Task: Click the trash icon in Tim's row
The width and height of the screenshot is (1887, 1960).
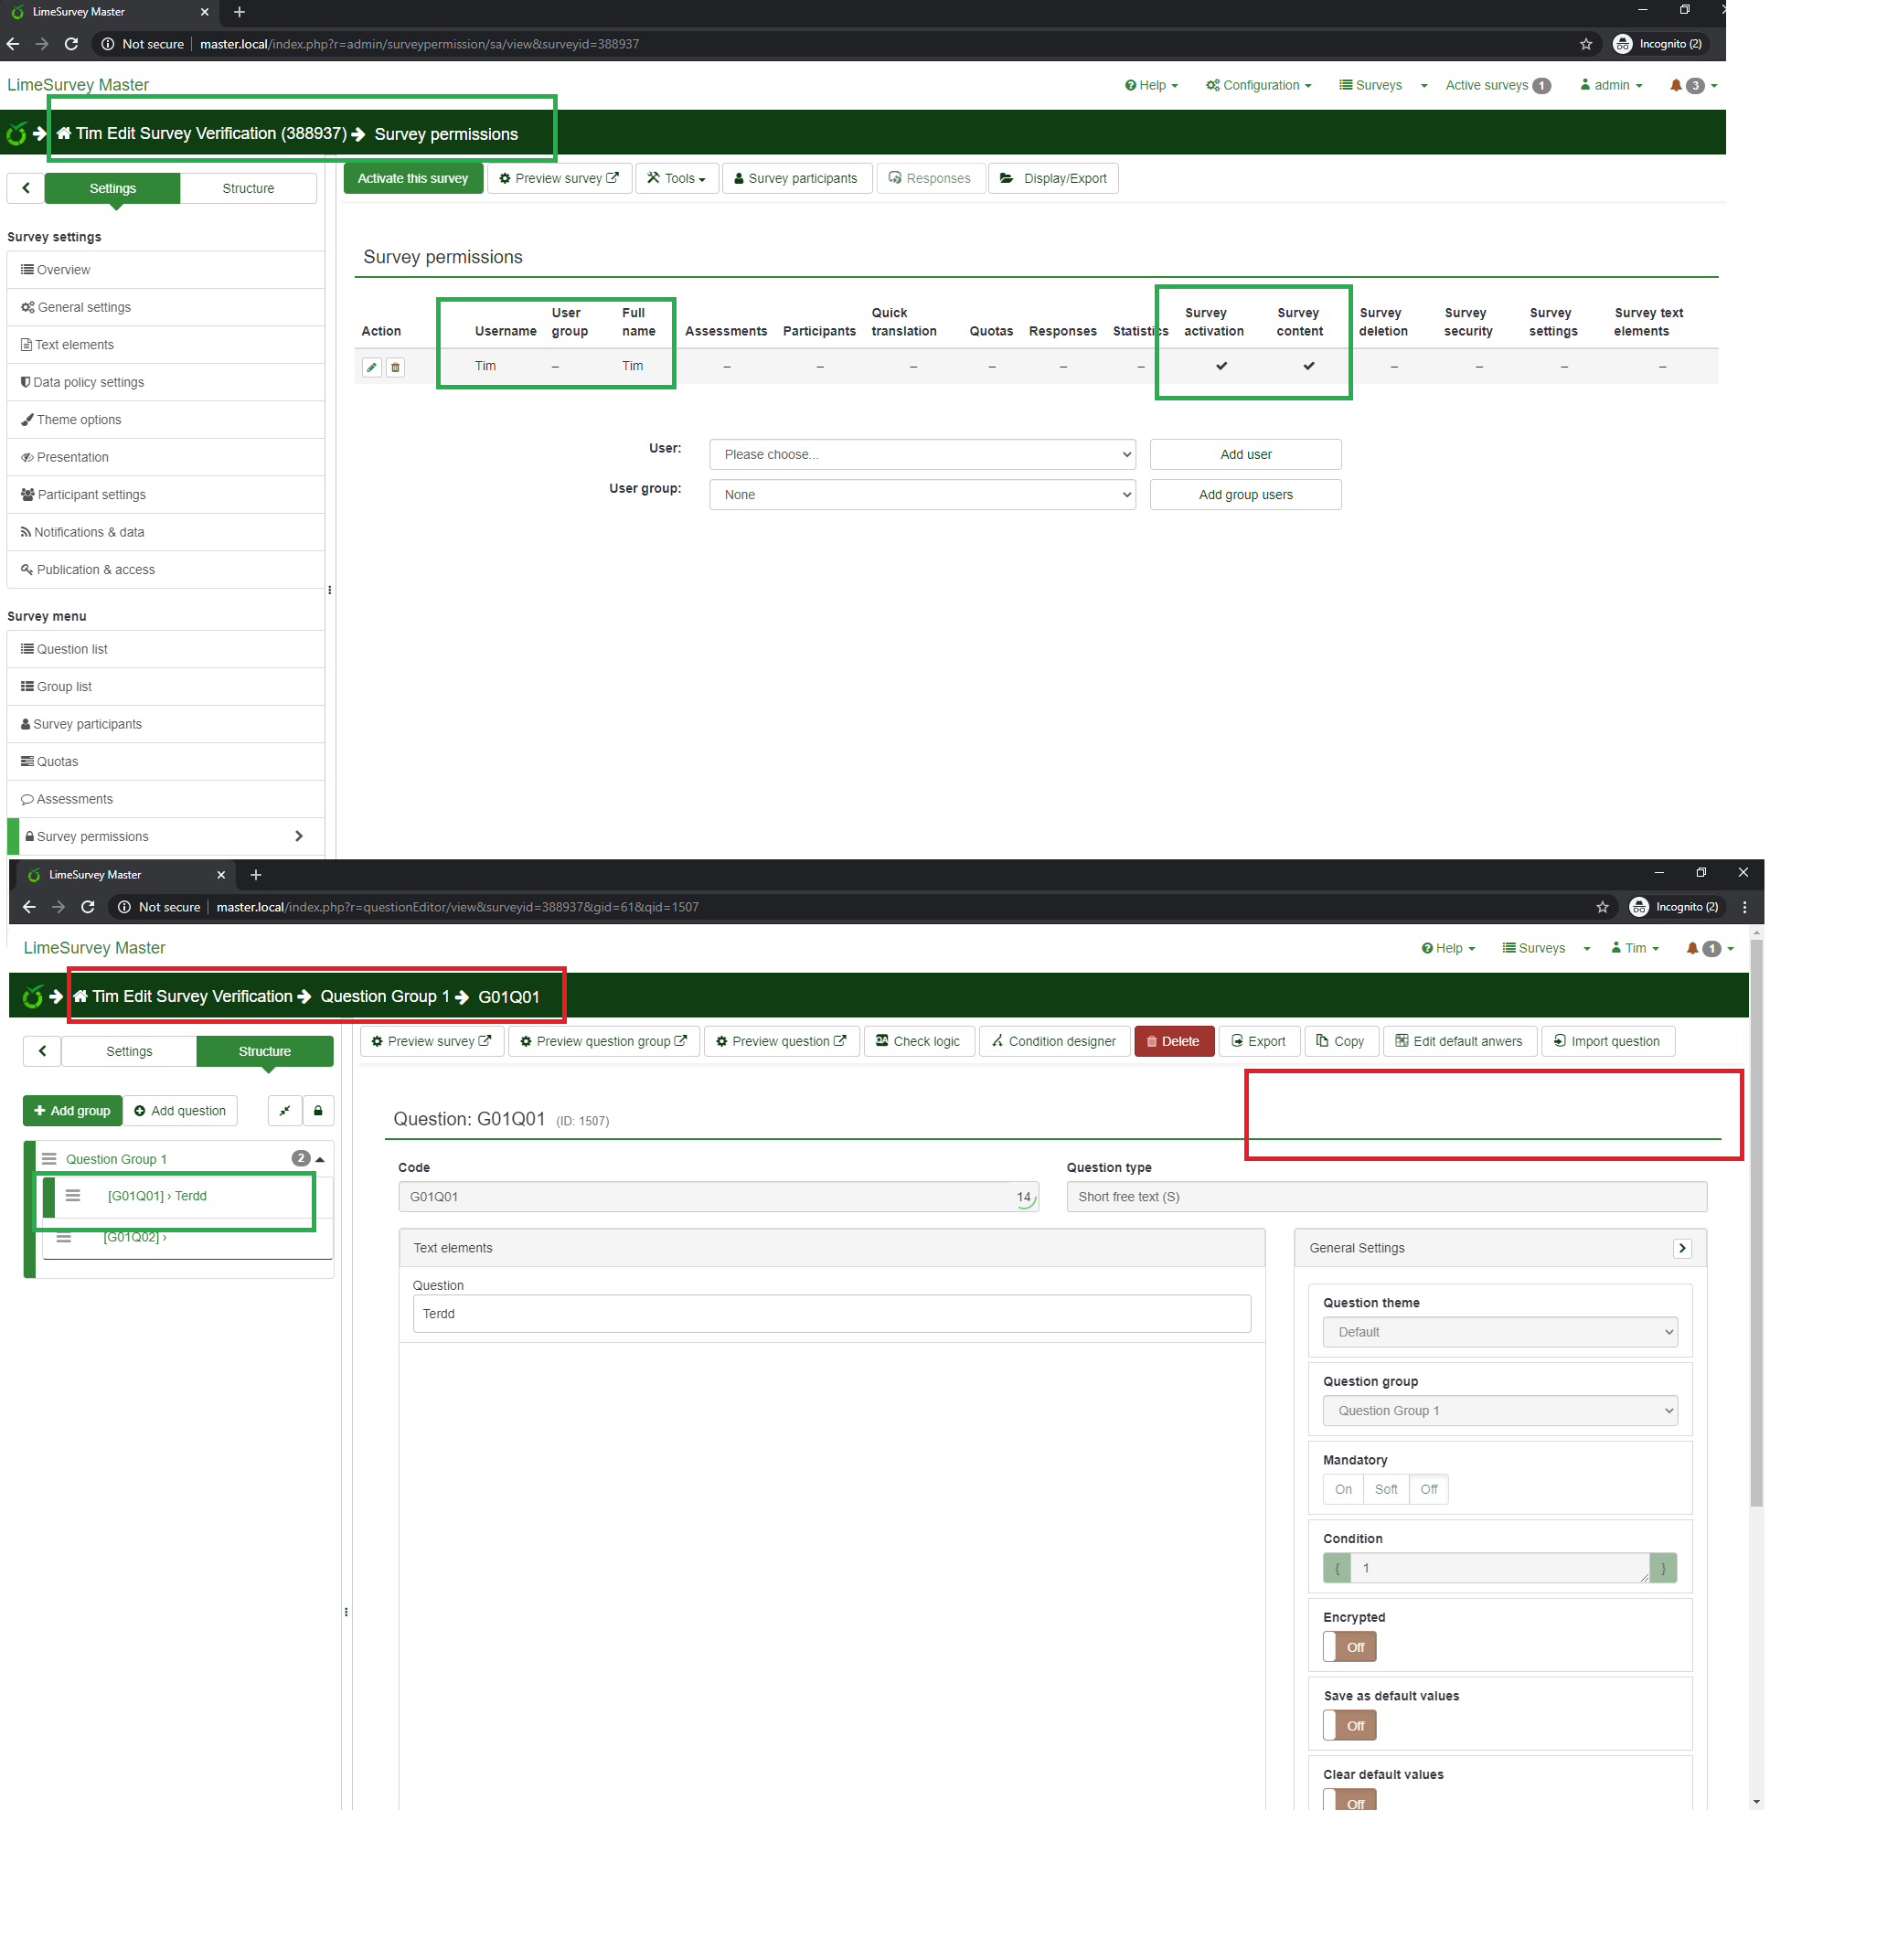Action: (395, 367)
